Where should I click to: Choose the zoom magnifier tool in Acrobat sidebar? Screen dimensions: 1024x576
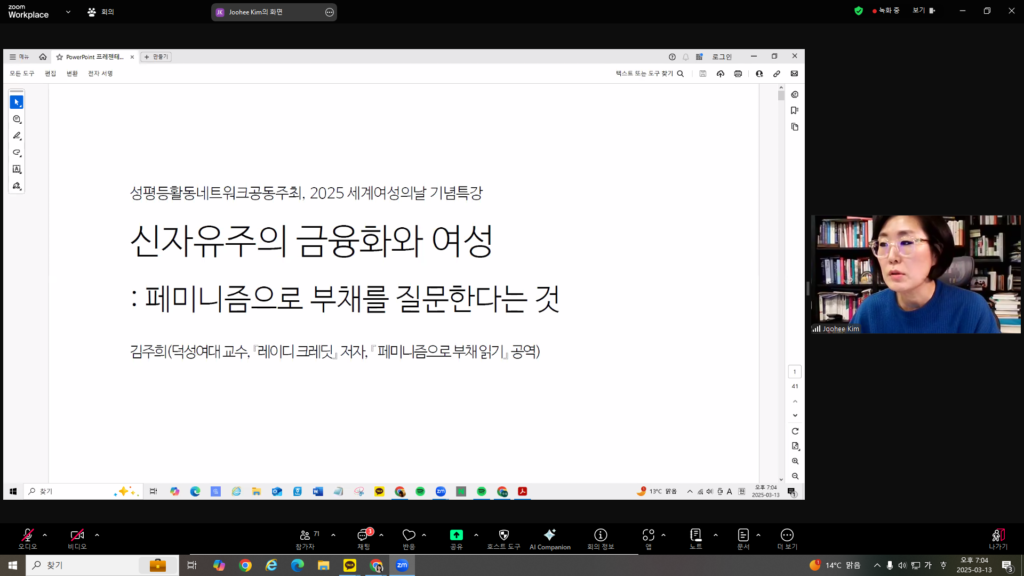click(17, 120)
